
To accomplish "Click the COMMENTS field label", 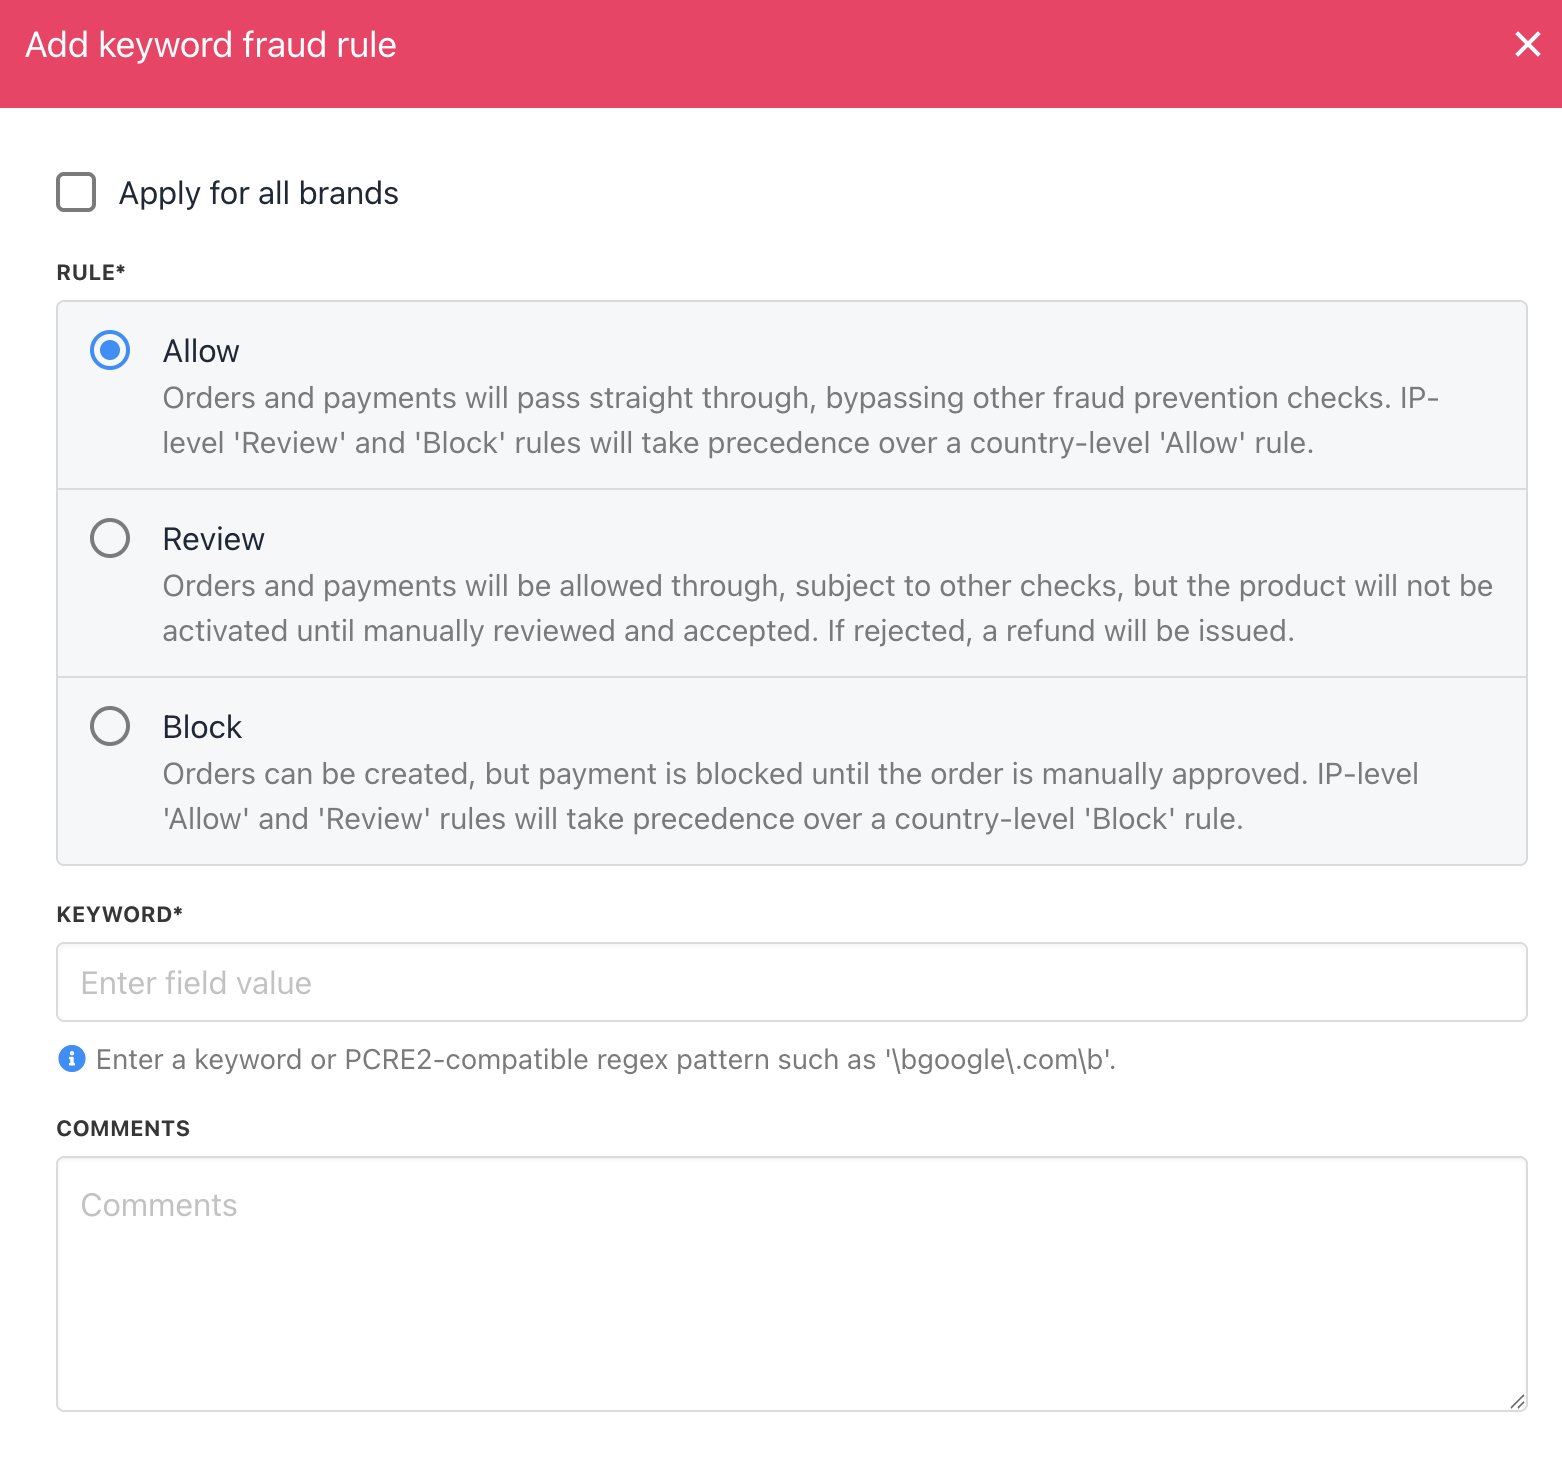I will [123, 1128].
